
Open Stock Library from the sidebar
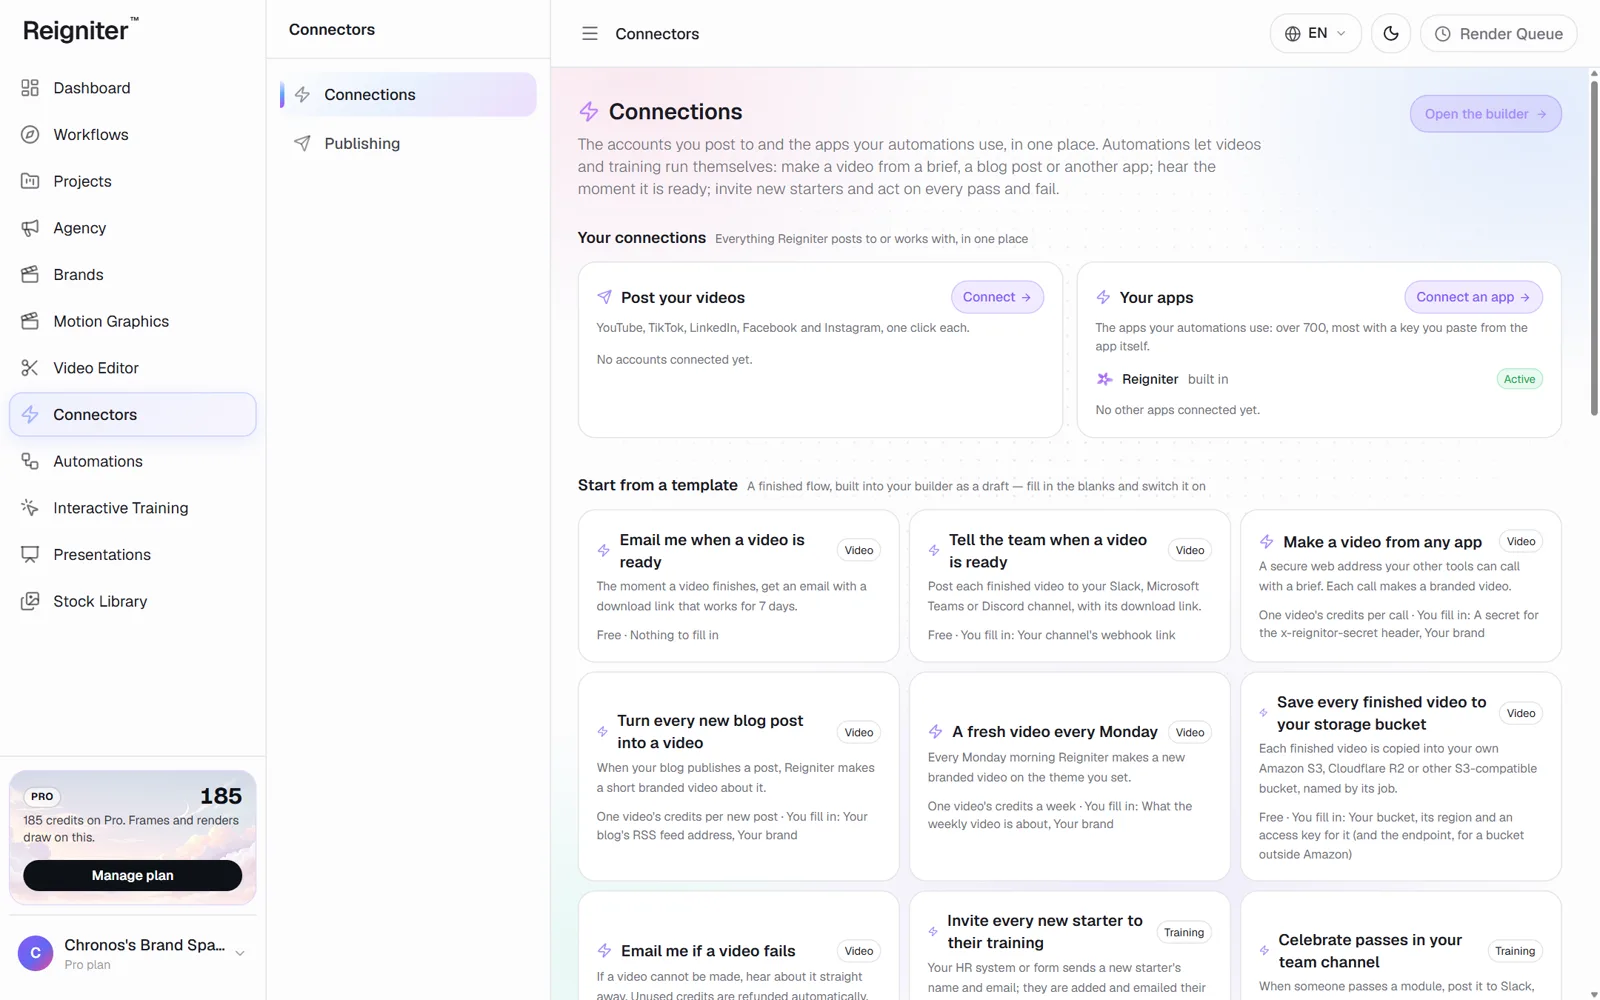pos(133,601)
